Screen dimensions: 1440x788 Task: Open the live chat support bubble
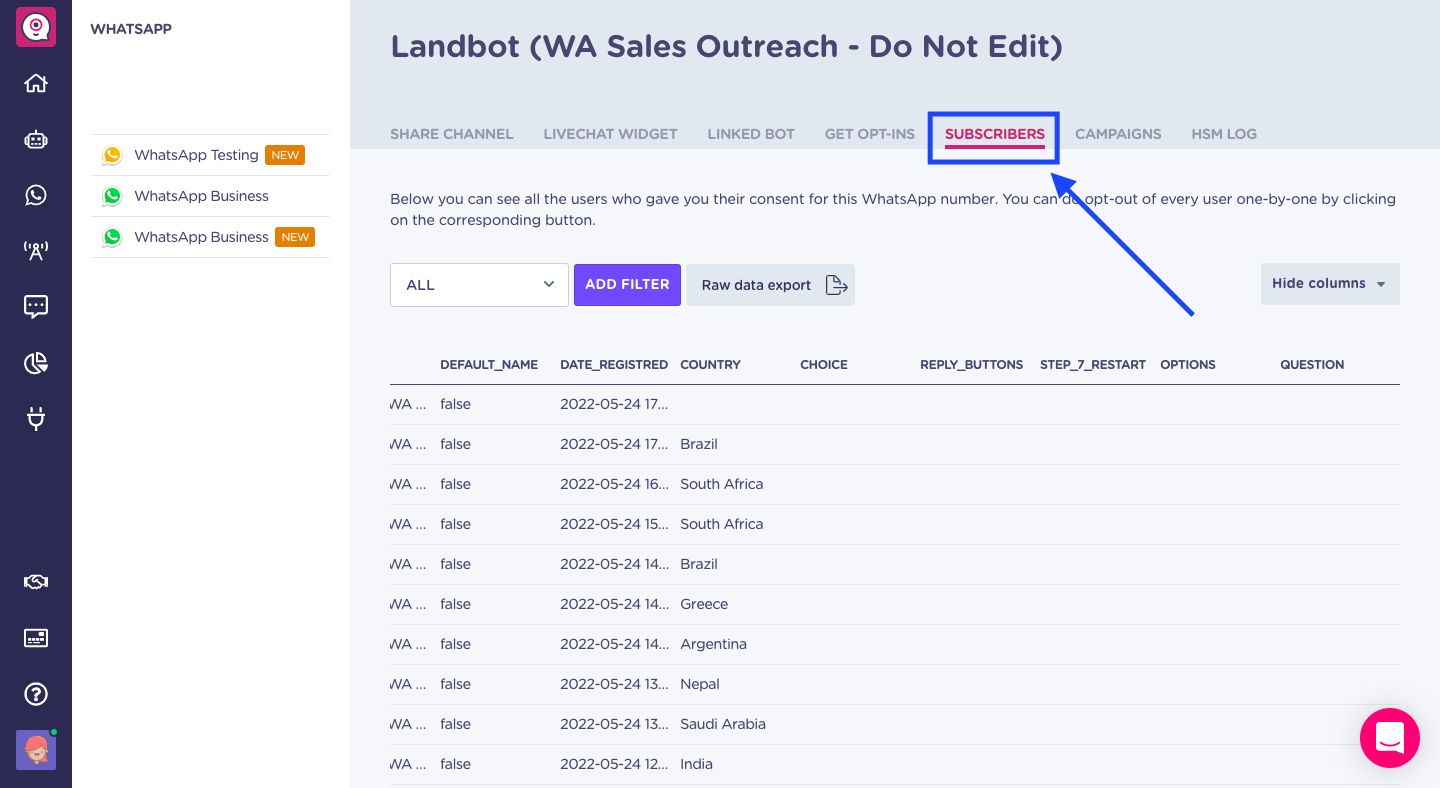pyautogui.click(x=1390, y=738)
